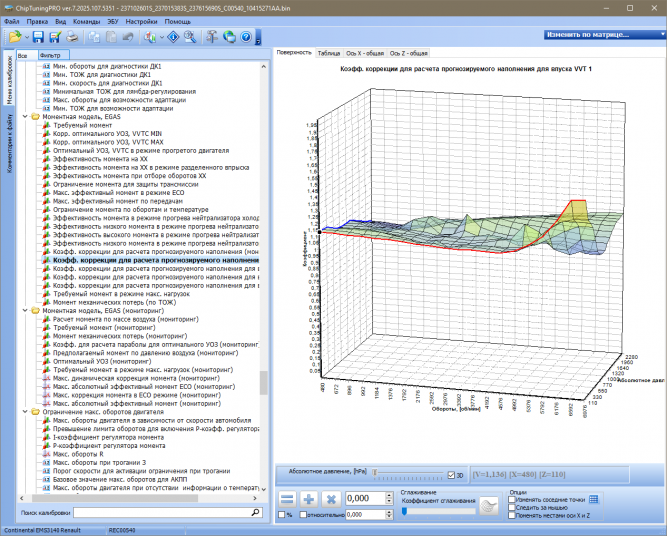Click the grid icon next to 'Изменять соседние точки'
The image size is (667, 536).
[594, 499]
